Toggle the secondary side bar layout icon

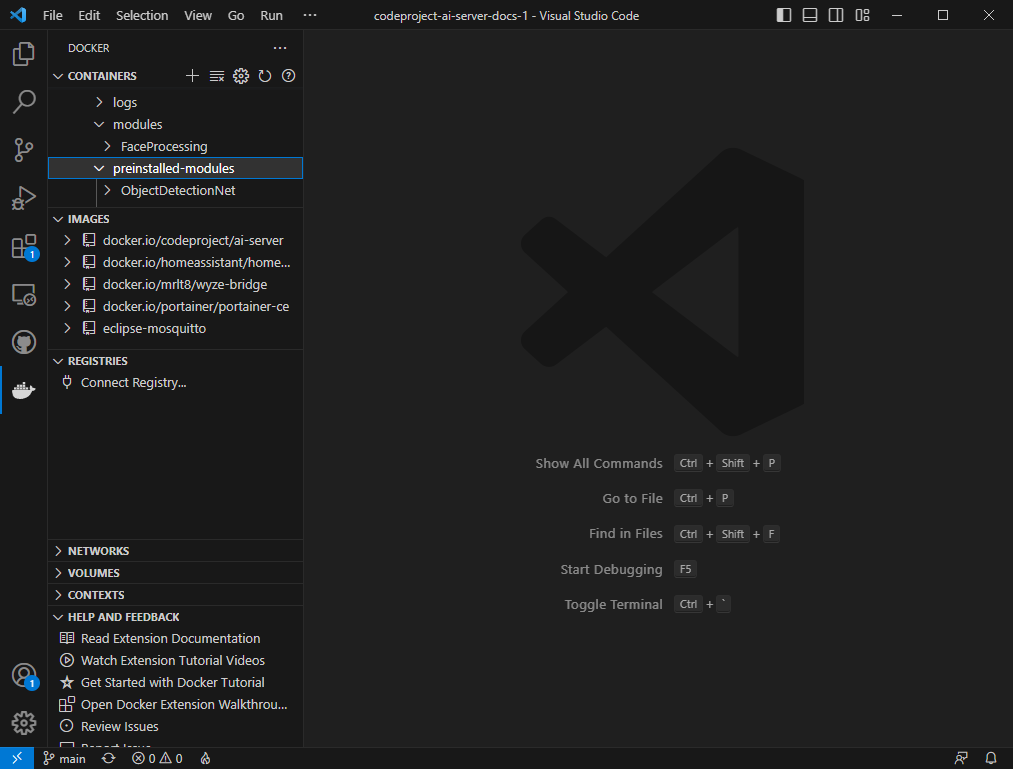click(x=836, y=16)
